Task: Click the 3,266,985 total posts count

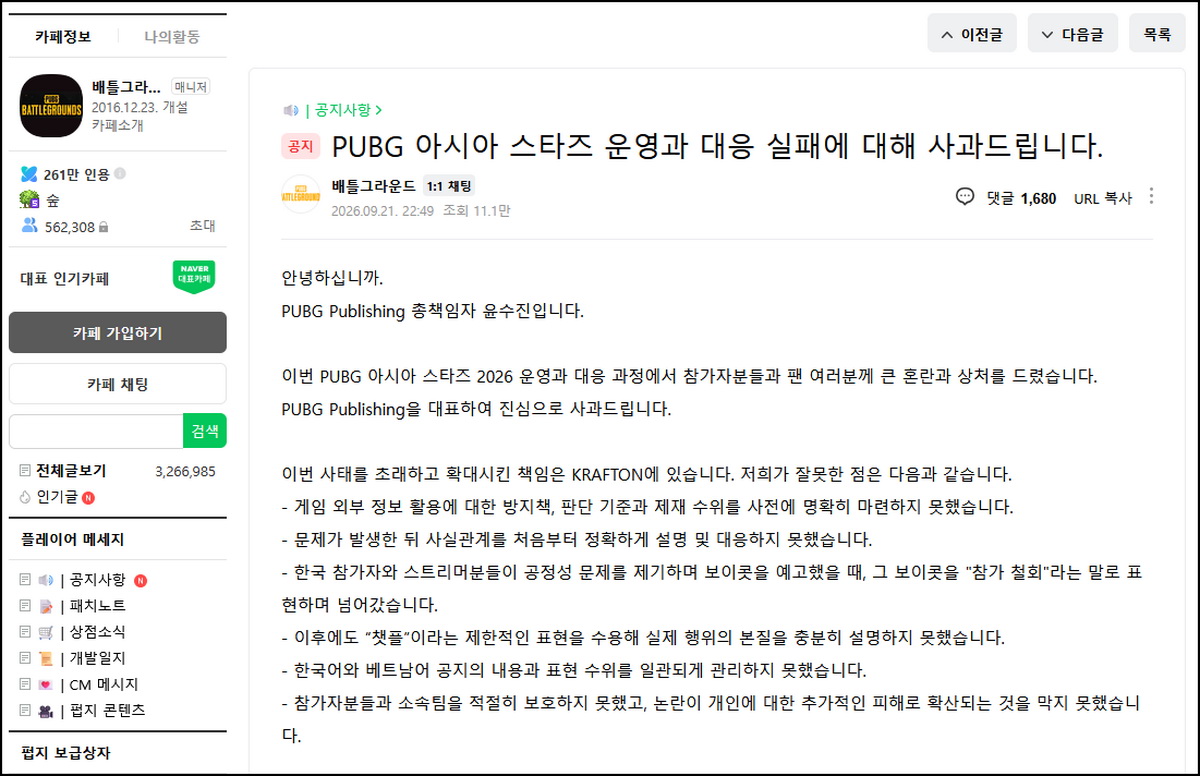Action: point(185,471)
